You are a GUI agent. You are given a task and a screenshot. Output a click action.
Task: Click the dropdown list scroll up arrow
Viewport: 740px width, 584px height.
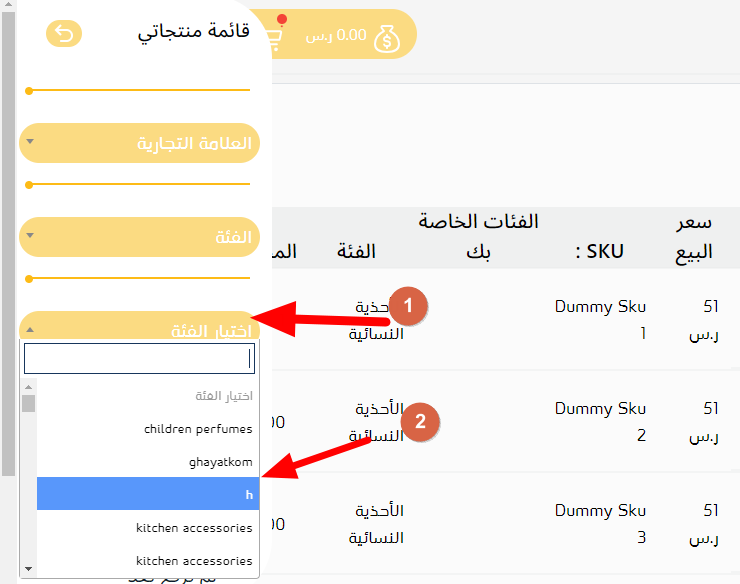point(29,387)
